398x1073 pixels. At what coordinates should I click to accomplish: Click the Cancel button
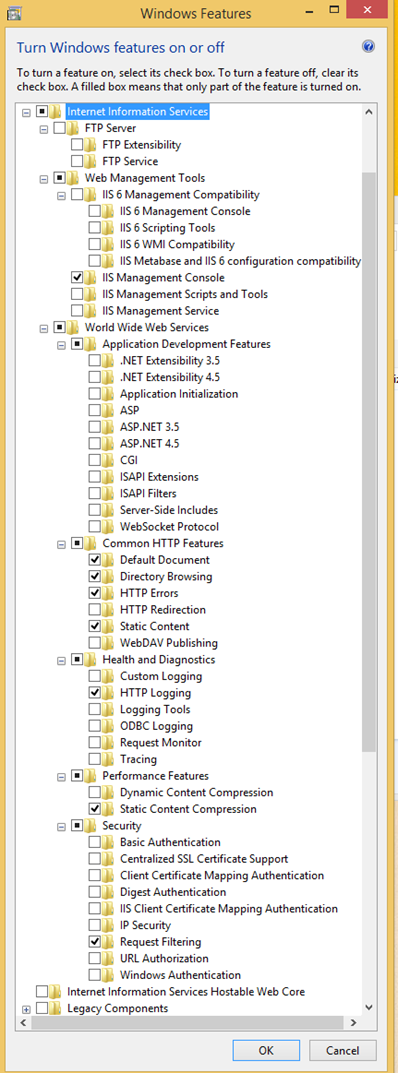tap(343, 1050)
